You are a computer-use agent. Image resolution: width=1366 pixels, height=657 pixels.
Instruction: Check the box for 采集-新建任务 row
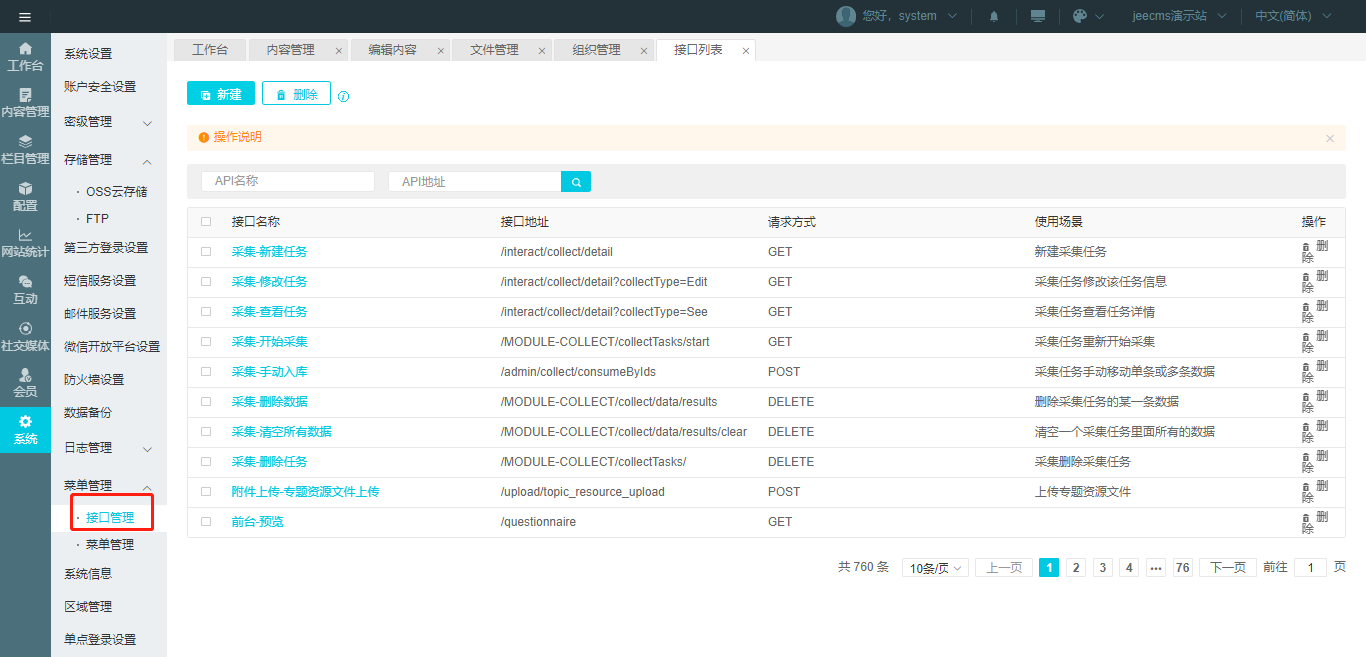coord(206,252)
